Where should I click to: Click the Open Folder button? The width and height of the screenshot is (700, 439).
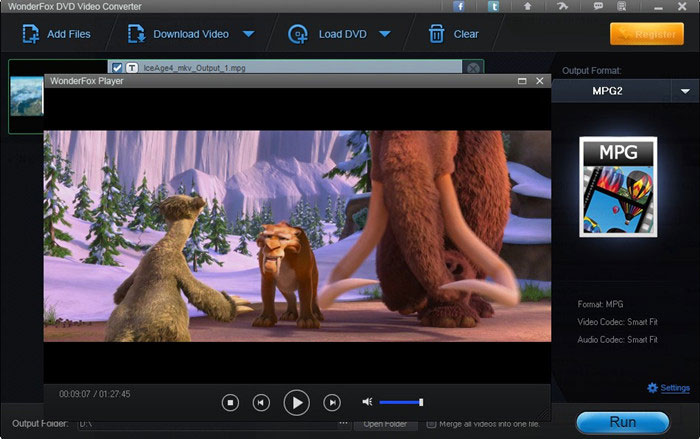tap(385, 424)
